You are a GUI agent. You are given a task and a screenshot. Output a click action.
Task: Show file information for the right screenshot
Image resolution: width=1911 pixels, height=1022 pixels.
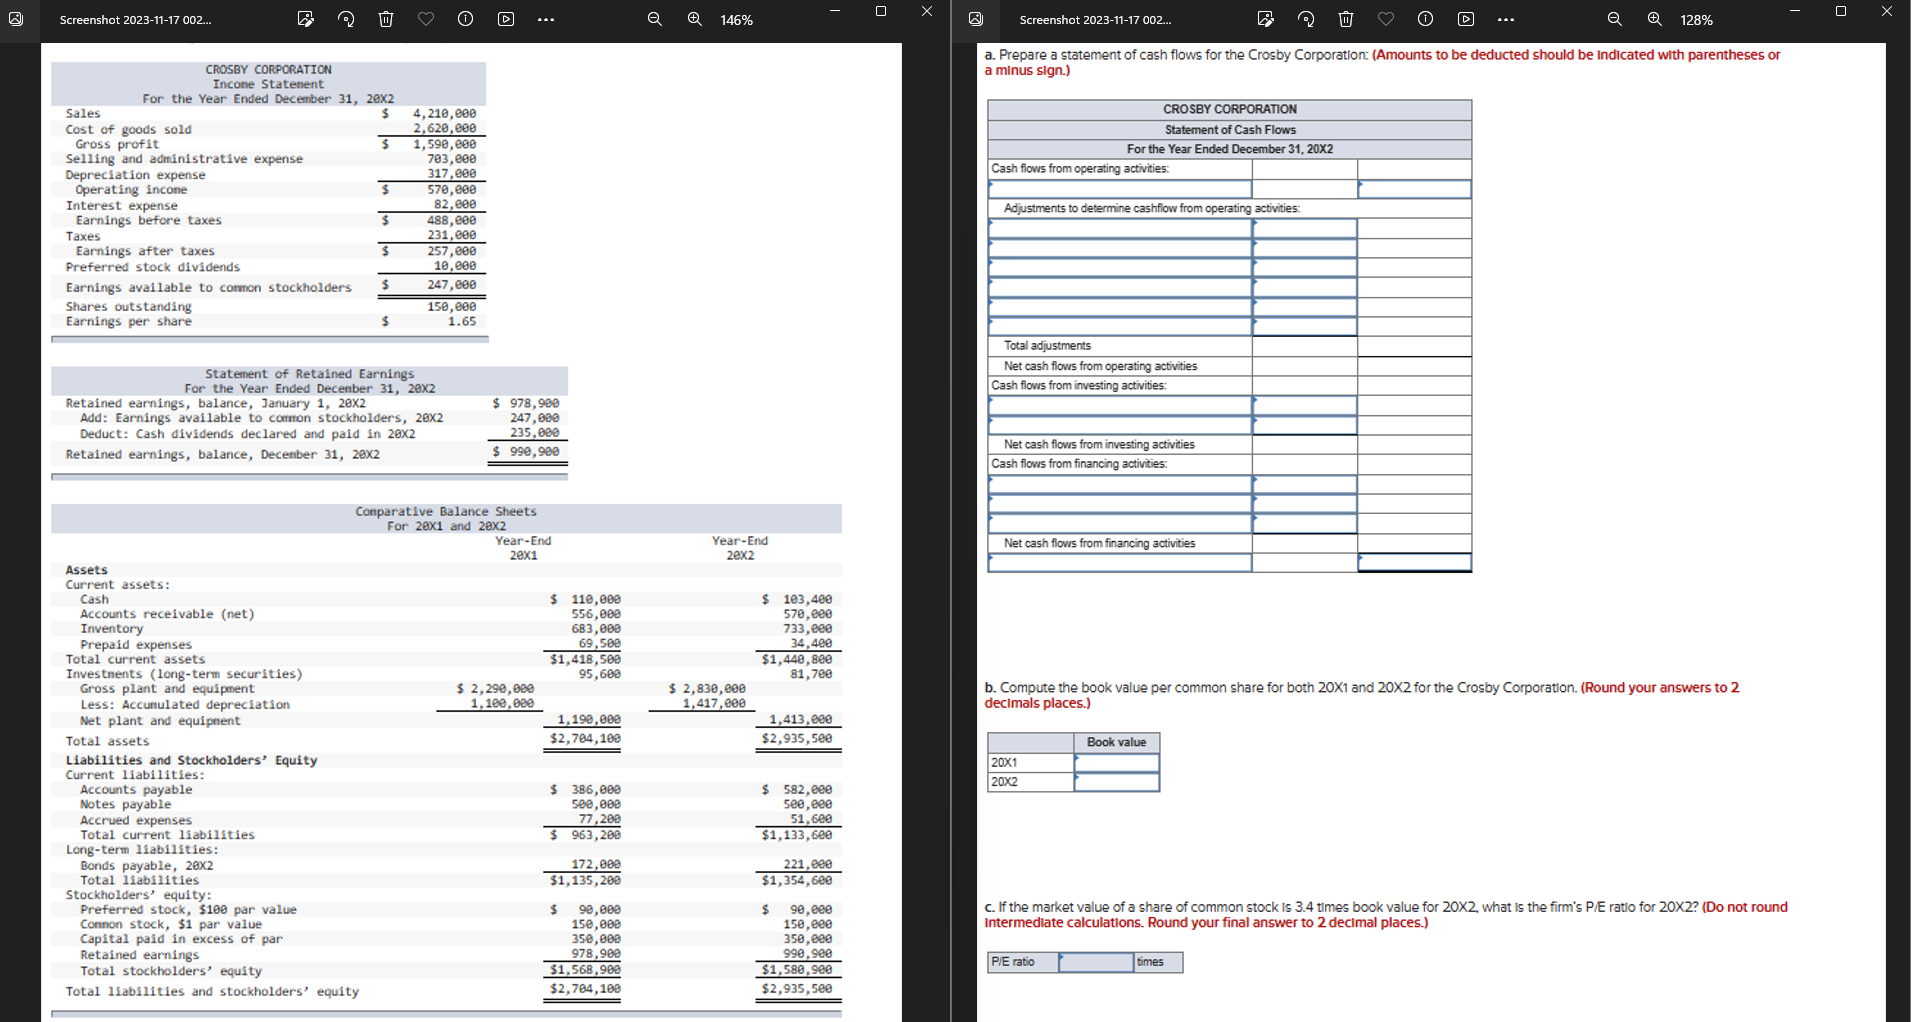point(1425,19)
